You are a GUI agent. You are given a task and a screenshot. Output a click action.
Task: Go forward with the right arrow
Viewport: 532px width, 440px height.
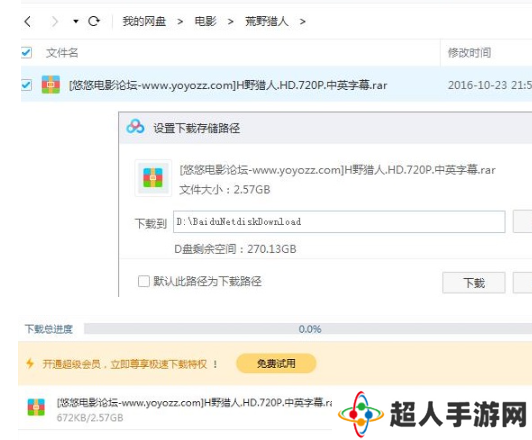point(54,21)
